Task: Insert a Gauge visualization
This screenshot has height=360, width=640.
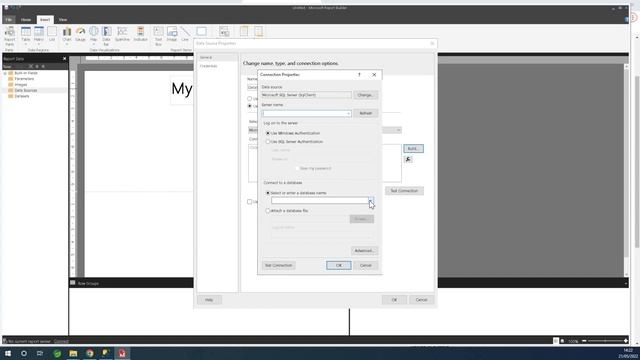Action: (80, 34)
